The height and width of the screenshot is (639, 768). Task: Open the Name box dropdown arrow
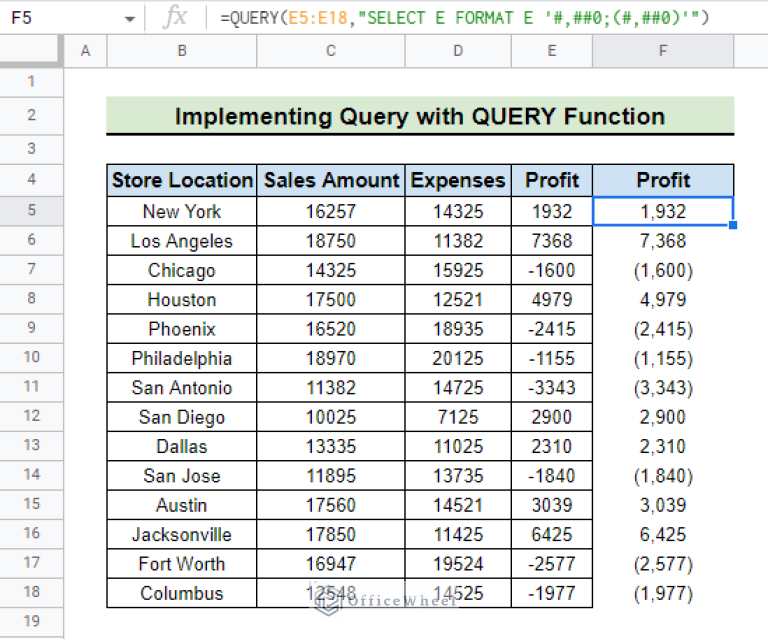click(x=129, y=19)
